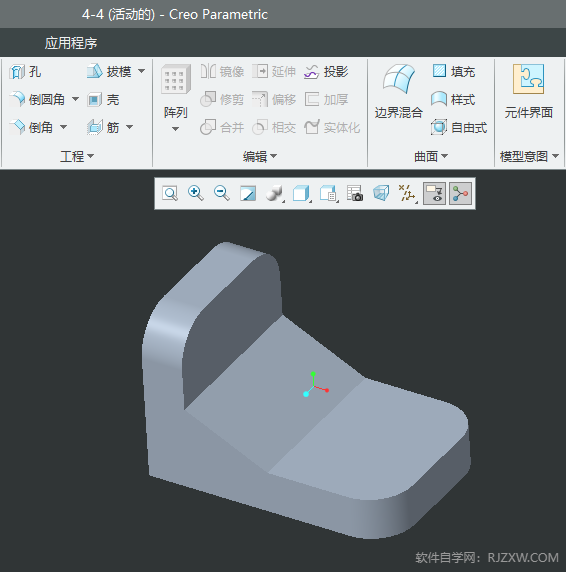Select the Freestyle (自由式) tool
This screenshot has width=566, height=572.
(x=459, y=127)
